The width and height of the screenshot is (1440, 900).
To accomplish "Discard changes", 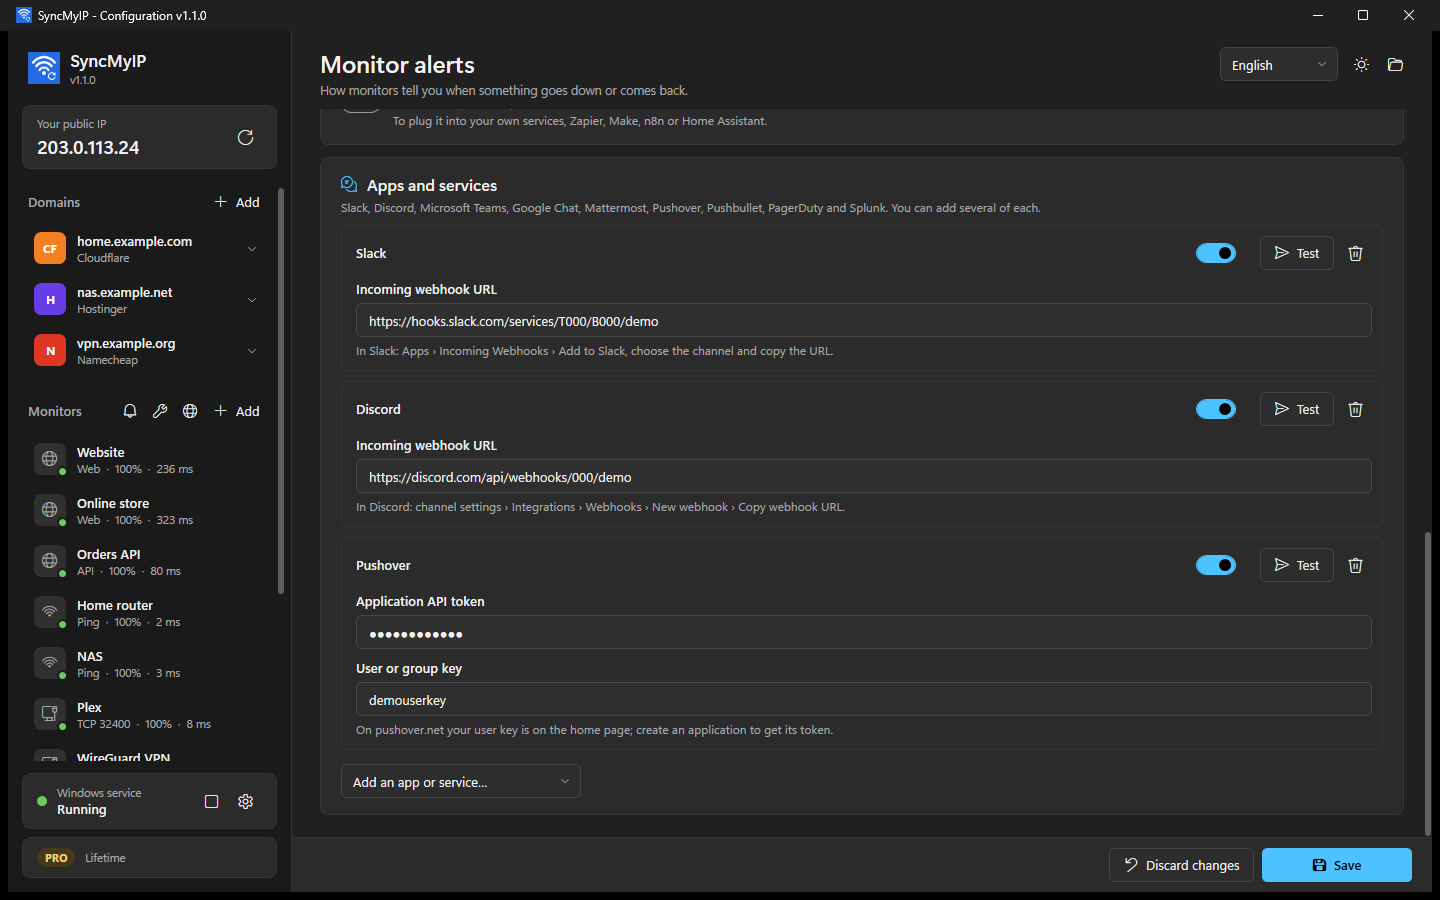I will point(1182,865).
